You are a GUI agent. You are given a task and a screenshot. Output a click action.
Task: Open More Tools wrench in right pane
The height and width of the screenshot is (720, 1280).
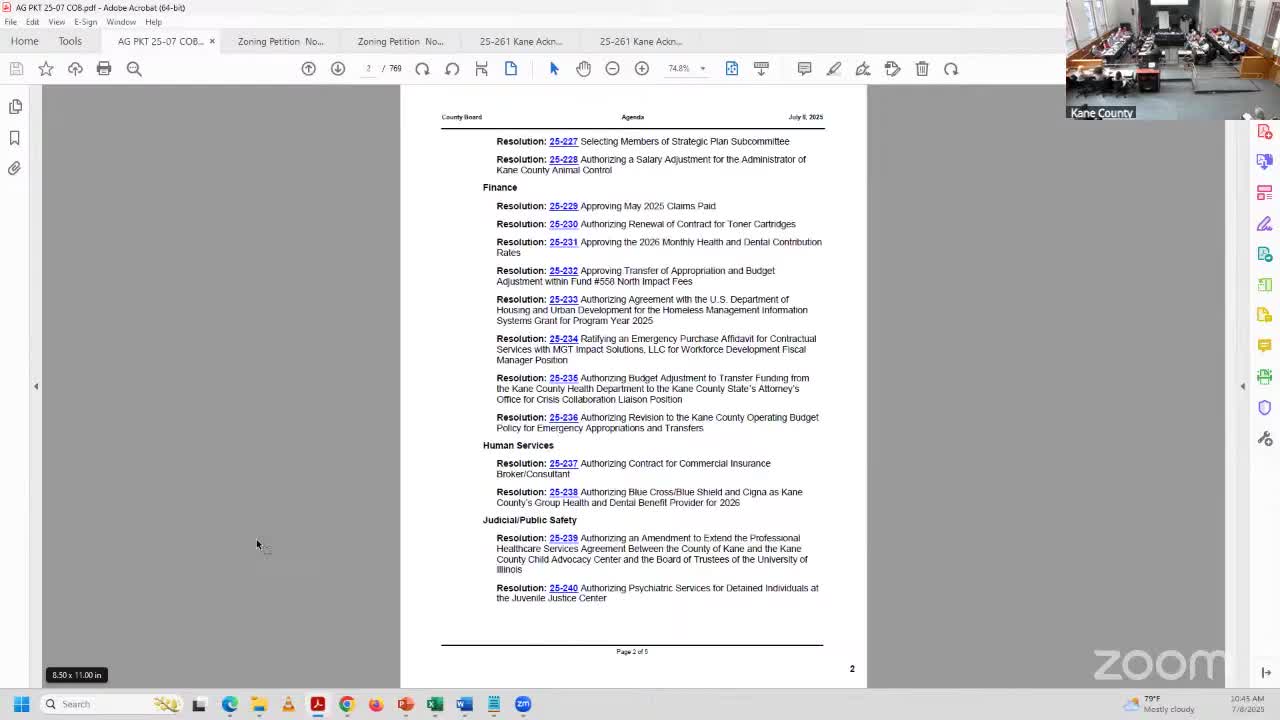click(1265, 439)
